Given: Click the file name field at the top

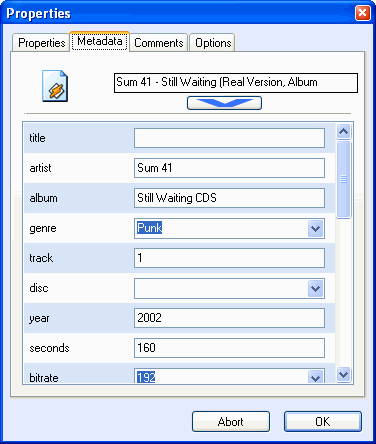Looking at the screenshot, I should click(236, 83).
